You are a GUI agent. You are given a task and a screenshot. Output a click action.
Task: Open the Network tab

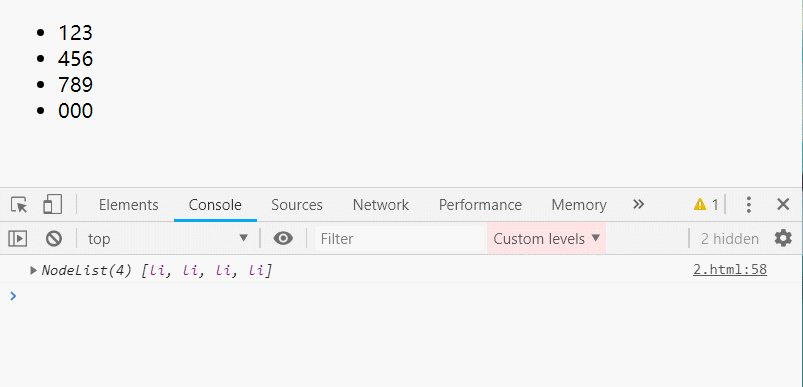pos(381,205)
